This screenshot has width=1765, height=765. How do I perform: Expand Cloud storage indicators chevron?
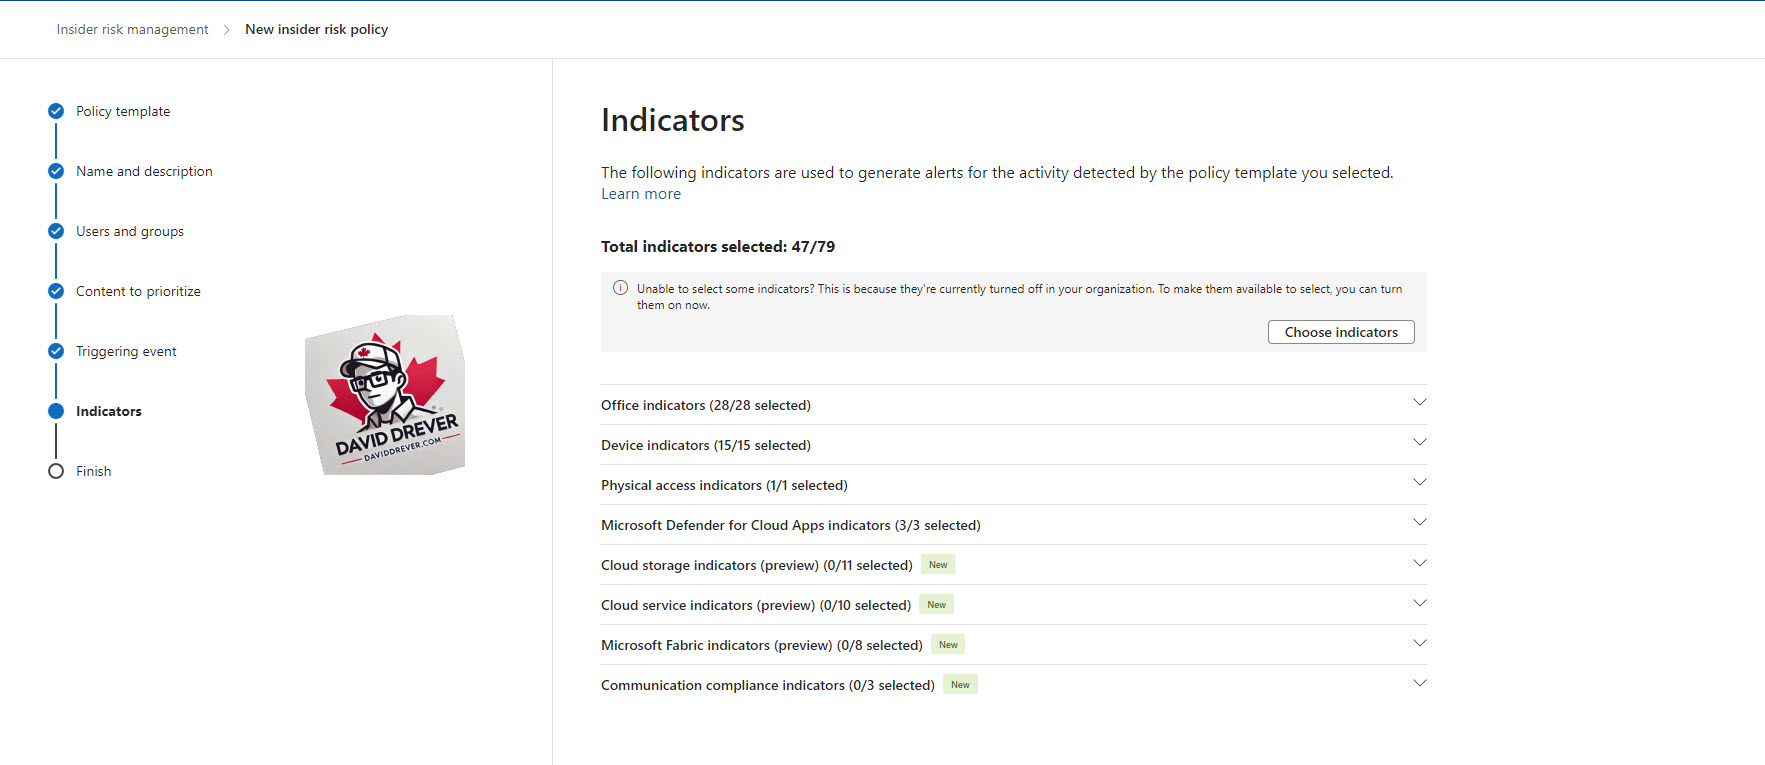click(1419, 563)
